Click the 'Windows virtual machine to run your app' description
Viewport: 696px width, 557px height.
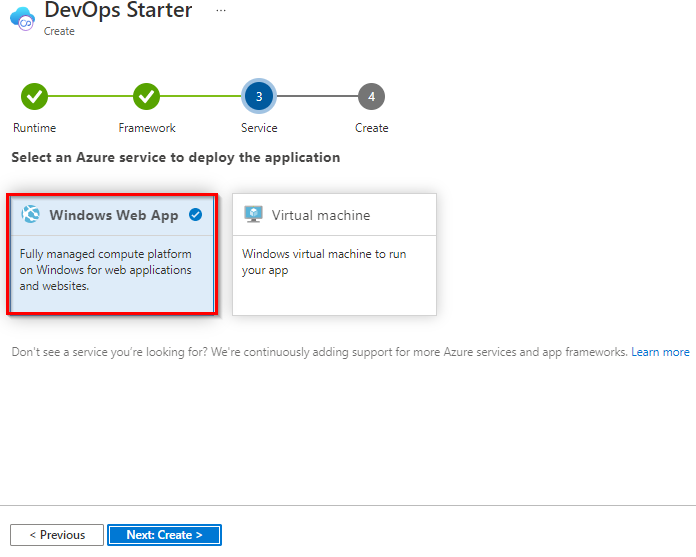click(x=324, y=262)
